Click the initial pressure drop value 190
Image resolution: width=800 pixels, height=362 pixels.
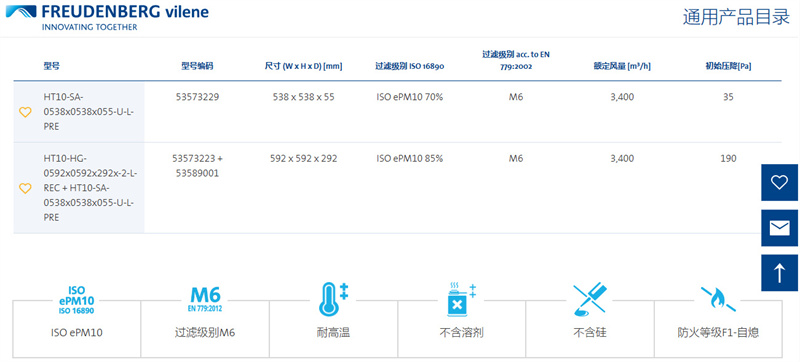coord(728,159)
